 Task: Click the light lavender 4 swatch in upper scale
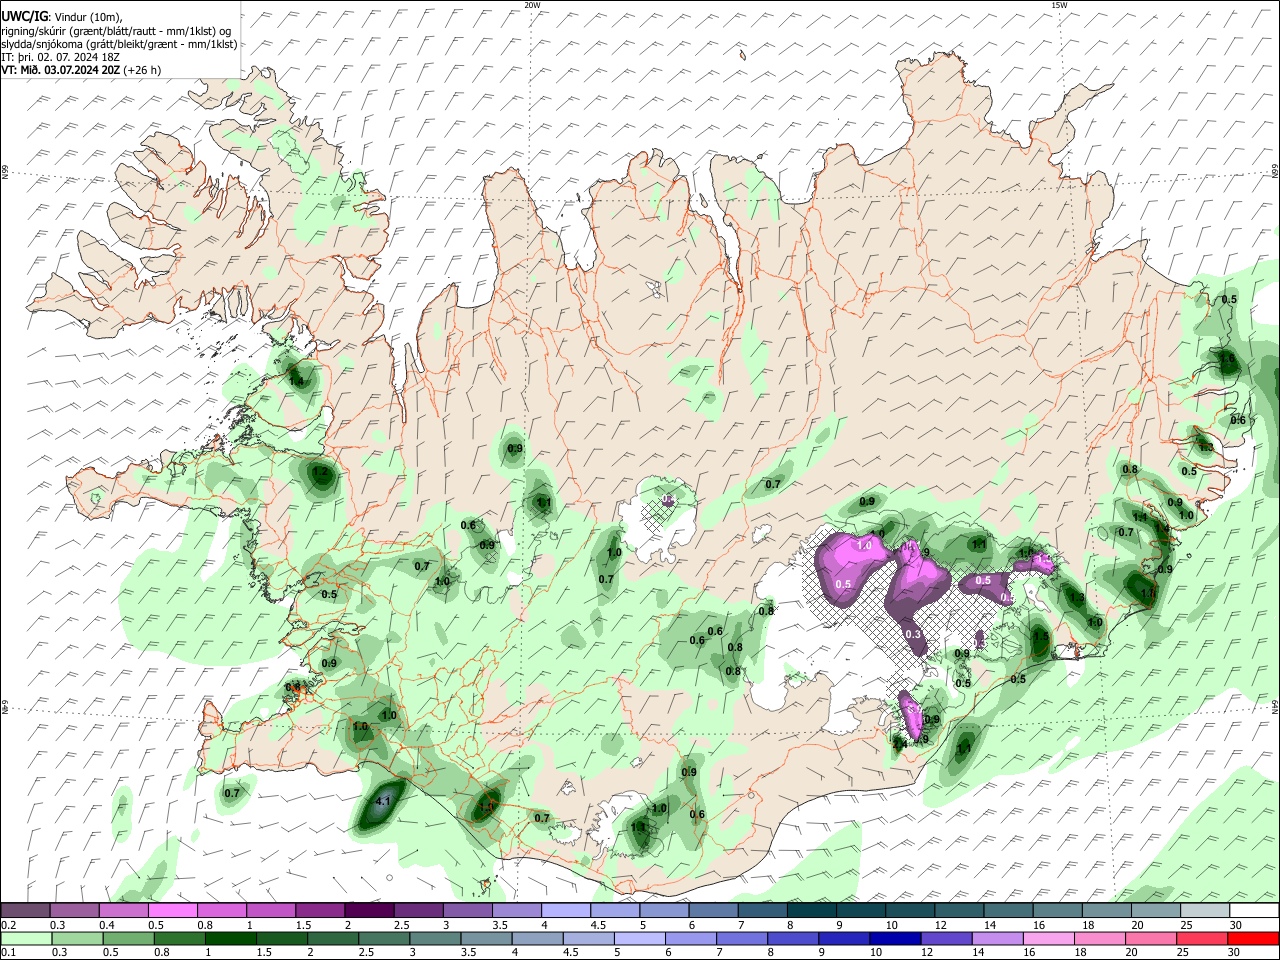pyautogui.click(x=566, y=910)
